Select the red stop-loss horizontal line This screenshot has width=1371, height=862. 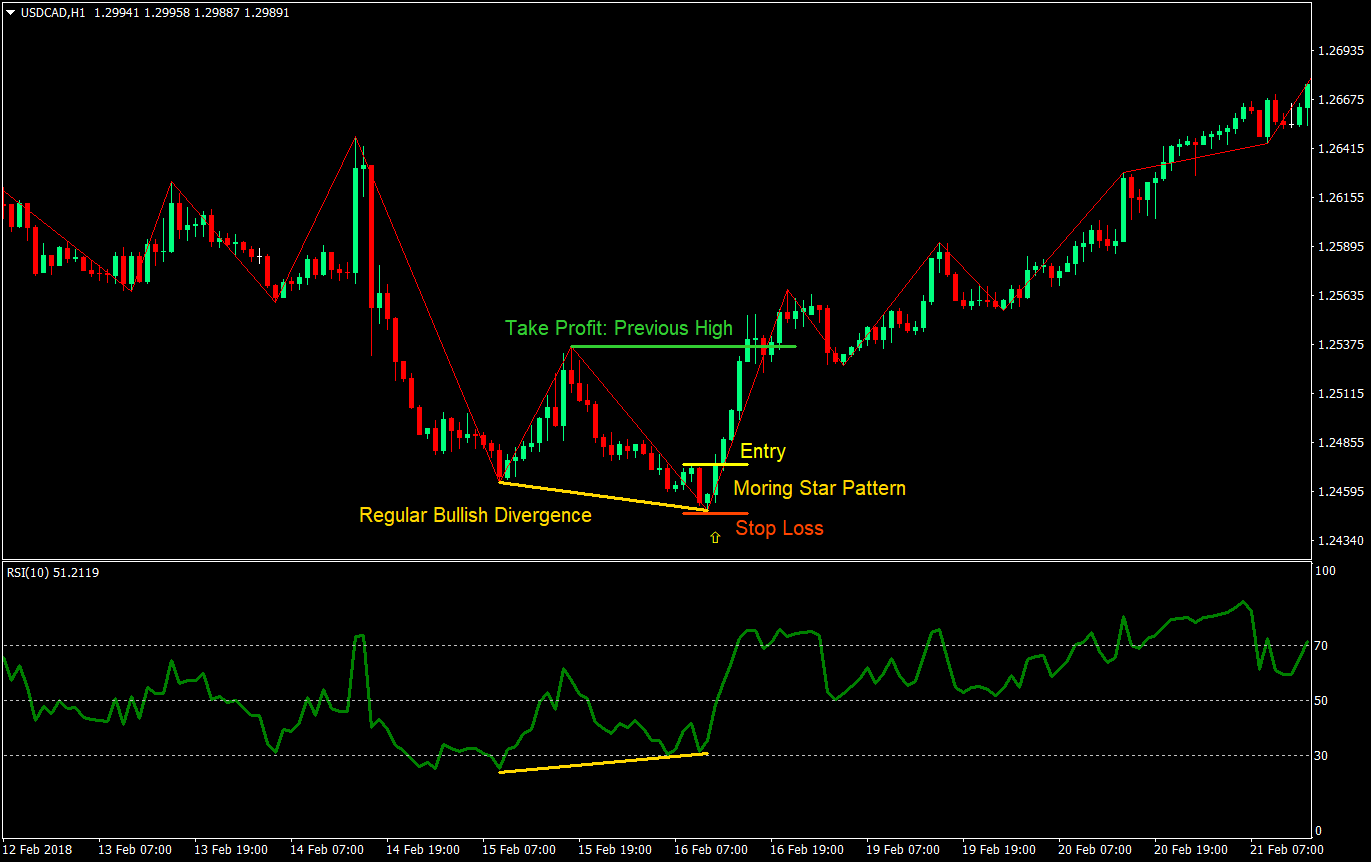click(714, 512)
